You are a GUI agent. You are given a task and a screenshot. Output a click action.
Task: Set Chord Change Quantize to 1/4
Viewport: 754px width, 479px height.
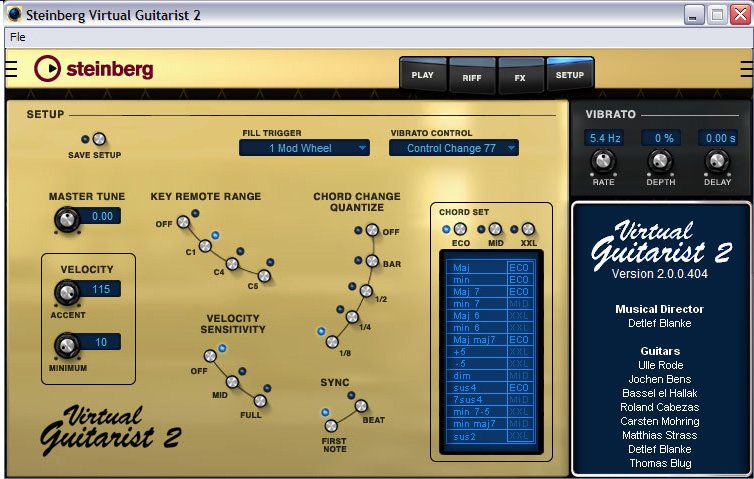352,317
